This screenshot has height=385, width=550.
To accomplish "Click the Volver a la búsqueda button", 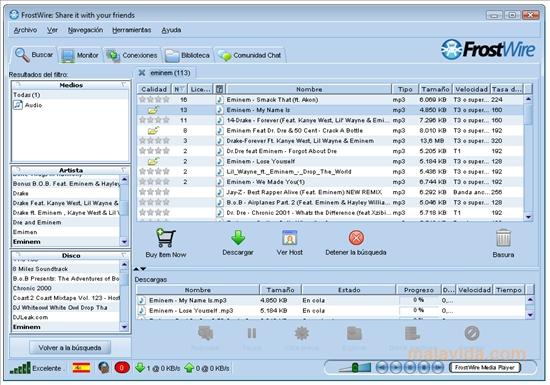I will coord(70,348).
